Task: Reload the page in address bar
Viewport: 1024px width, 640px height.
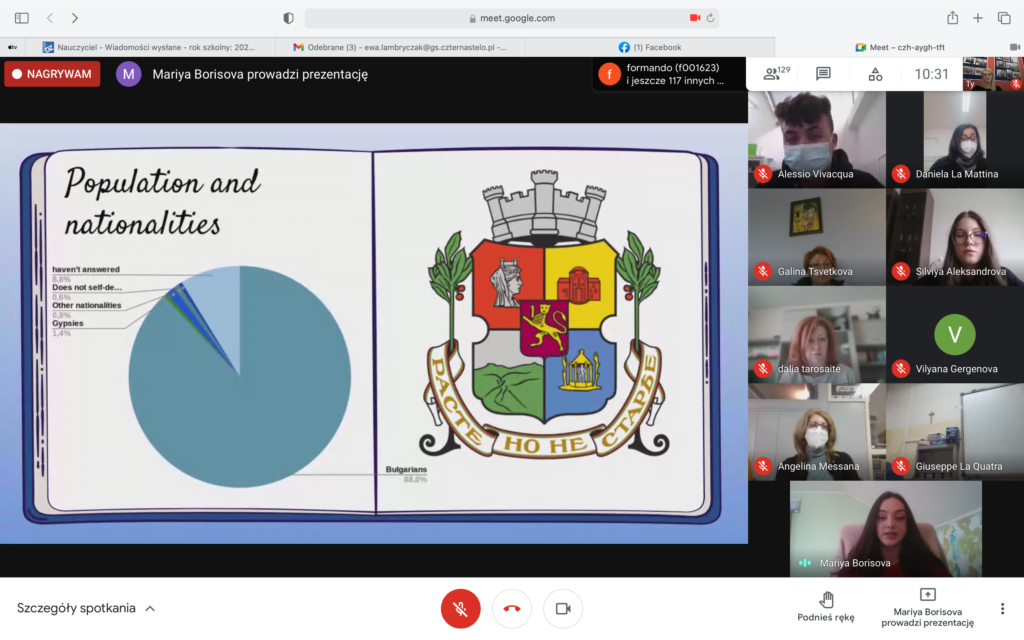Action: [x=710, y=18]
